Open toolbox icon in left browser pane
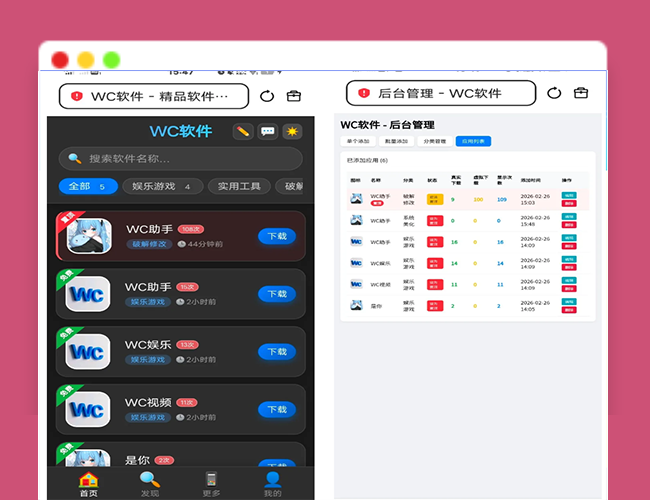 294,96
